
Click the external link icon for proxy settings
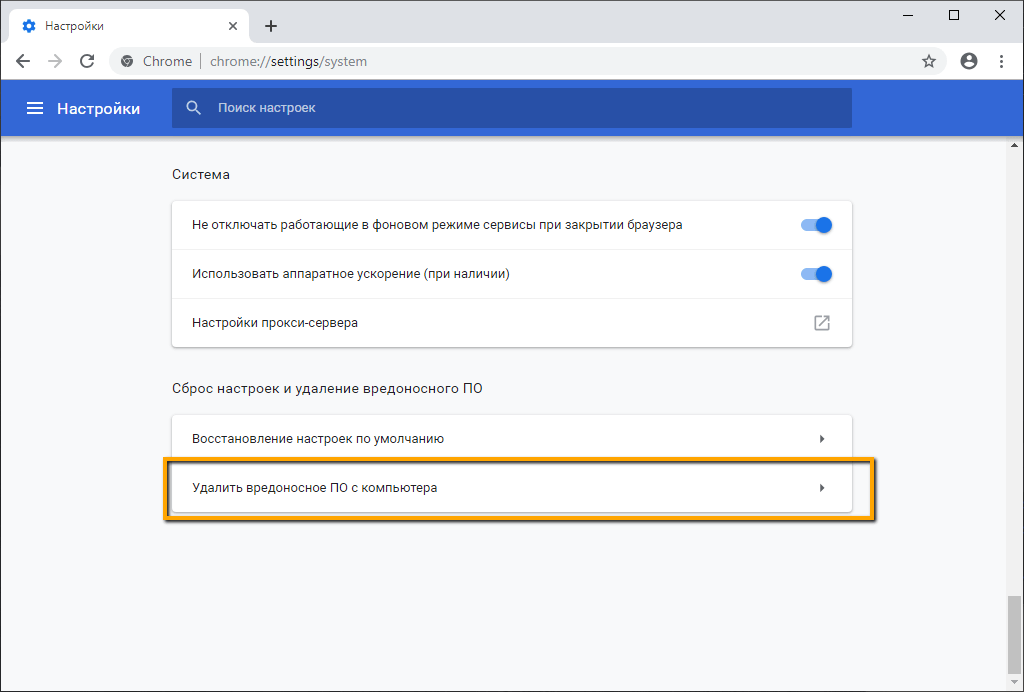point(821,323)
